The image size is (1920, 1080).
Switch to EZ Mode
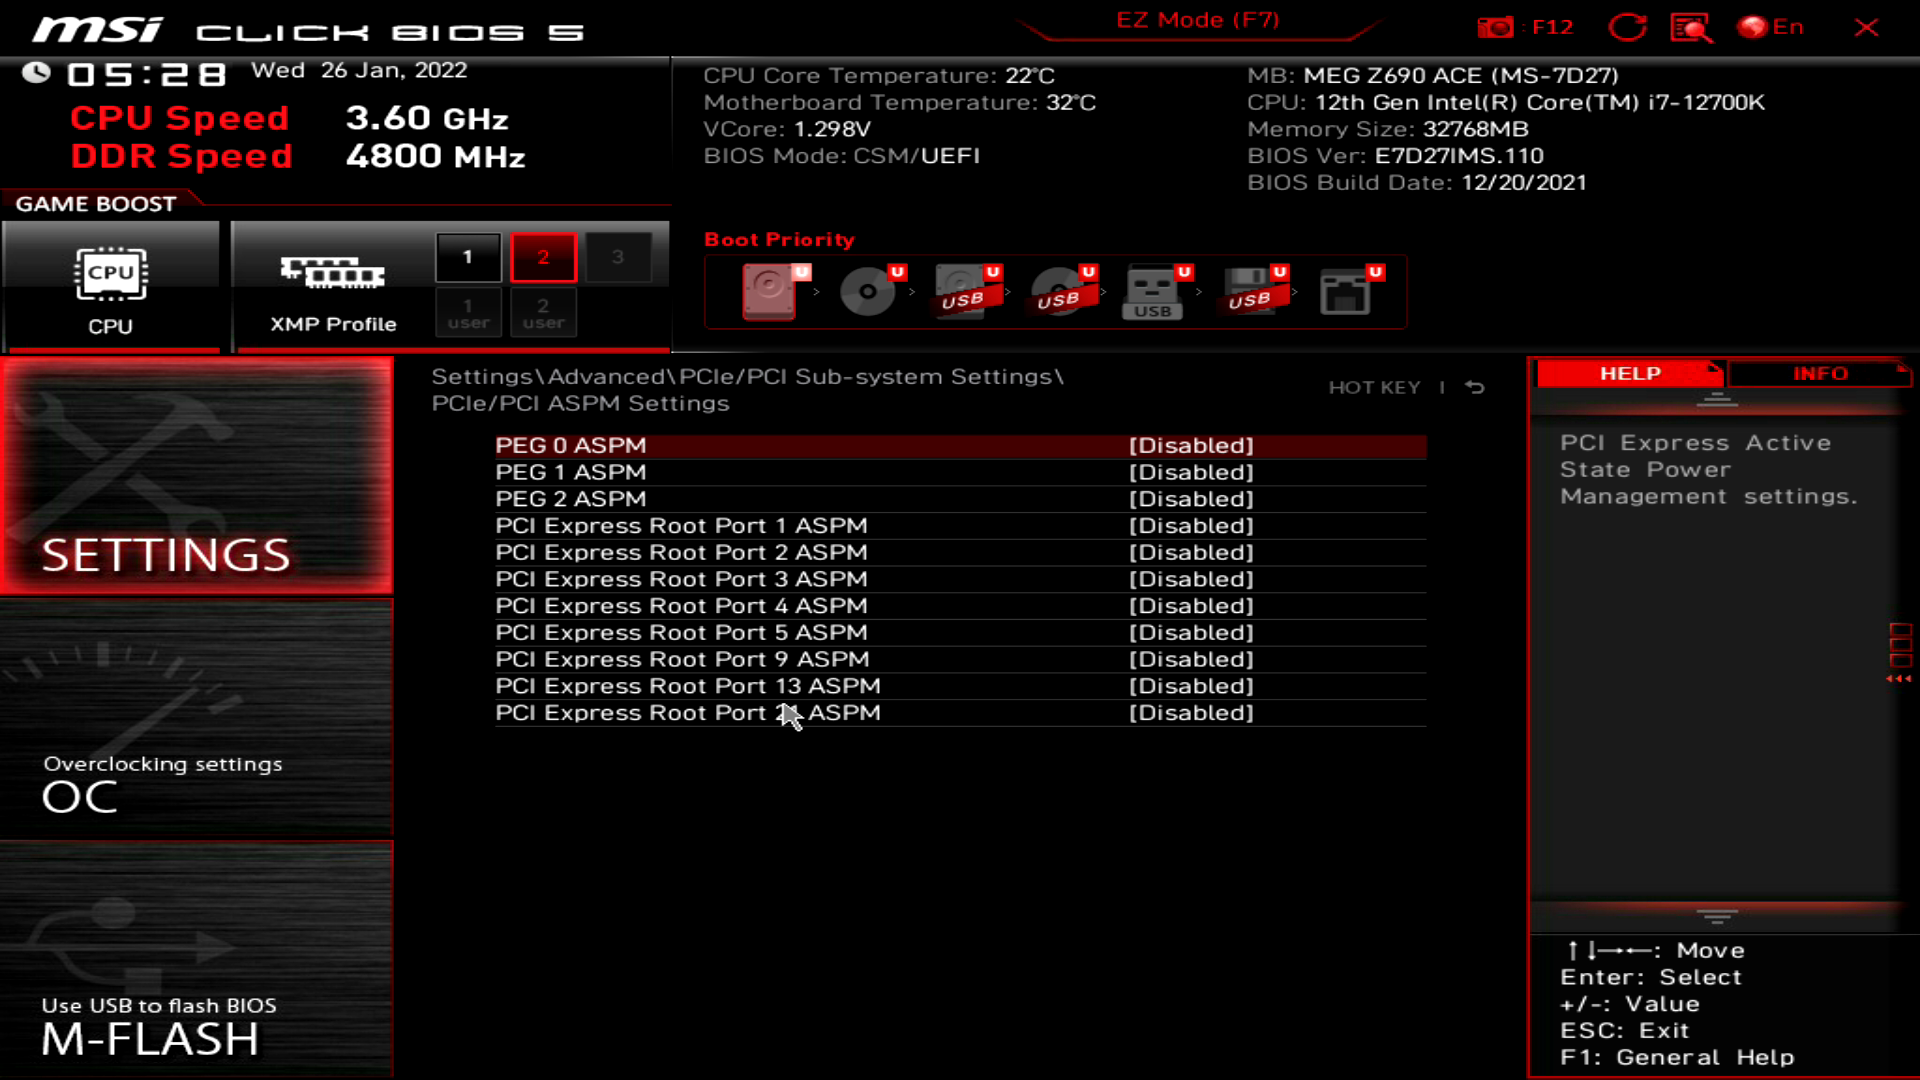click(x=1196, y=20)
